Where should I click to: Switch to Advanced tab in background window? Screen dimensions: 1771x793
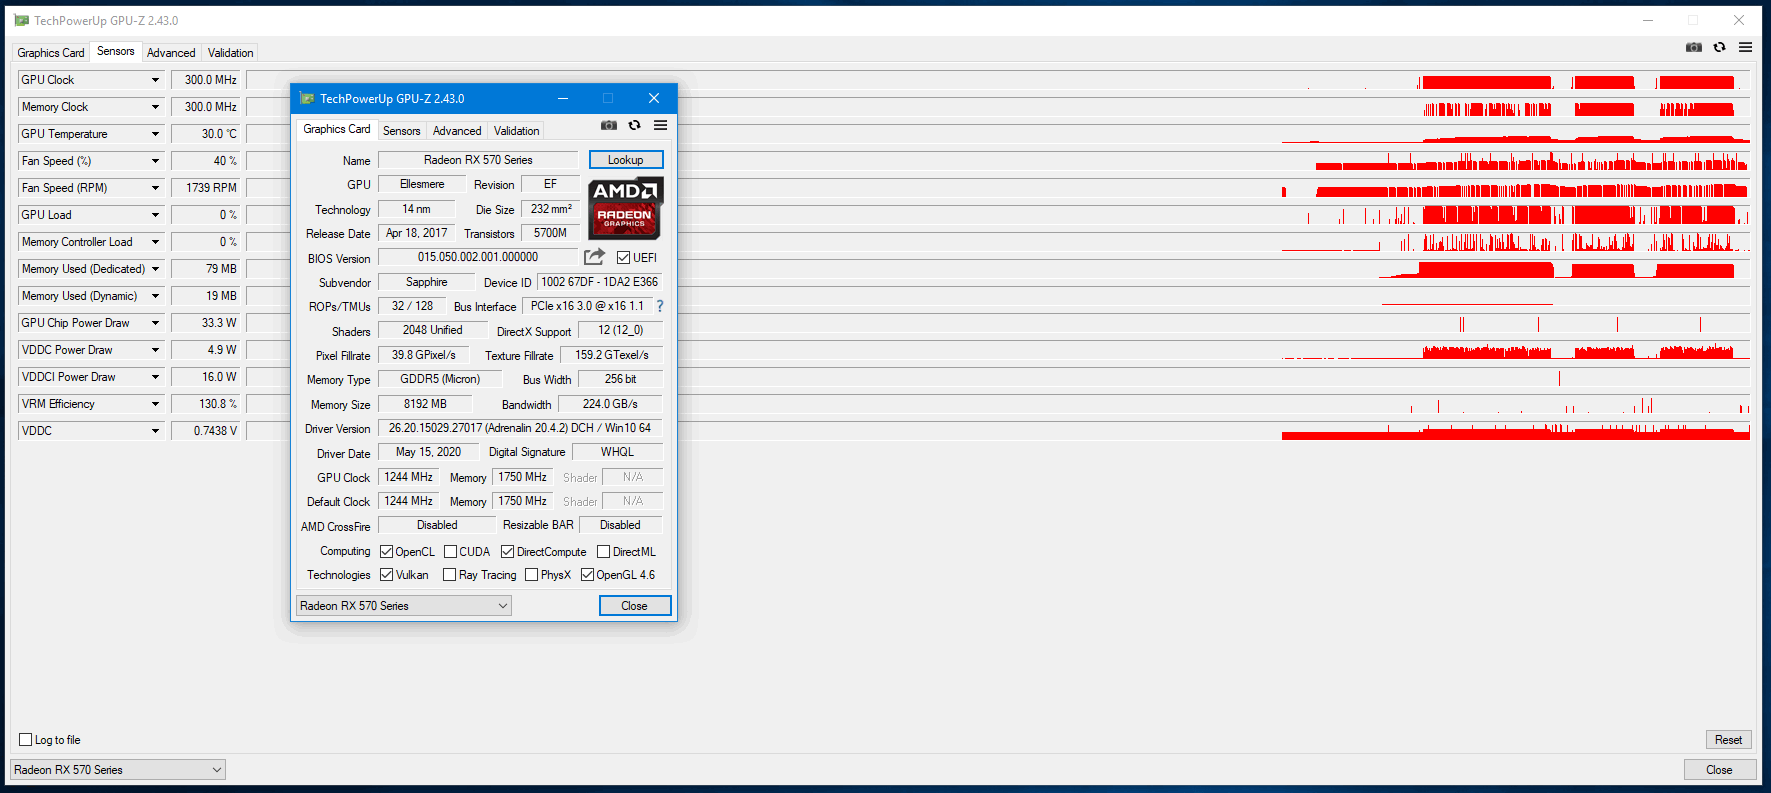click(171, 53)
